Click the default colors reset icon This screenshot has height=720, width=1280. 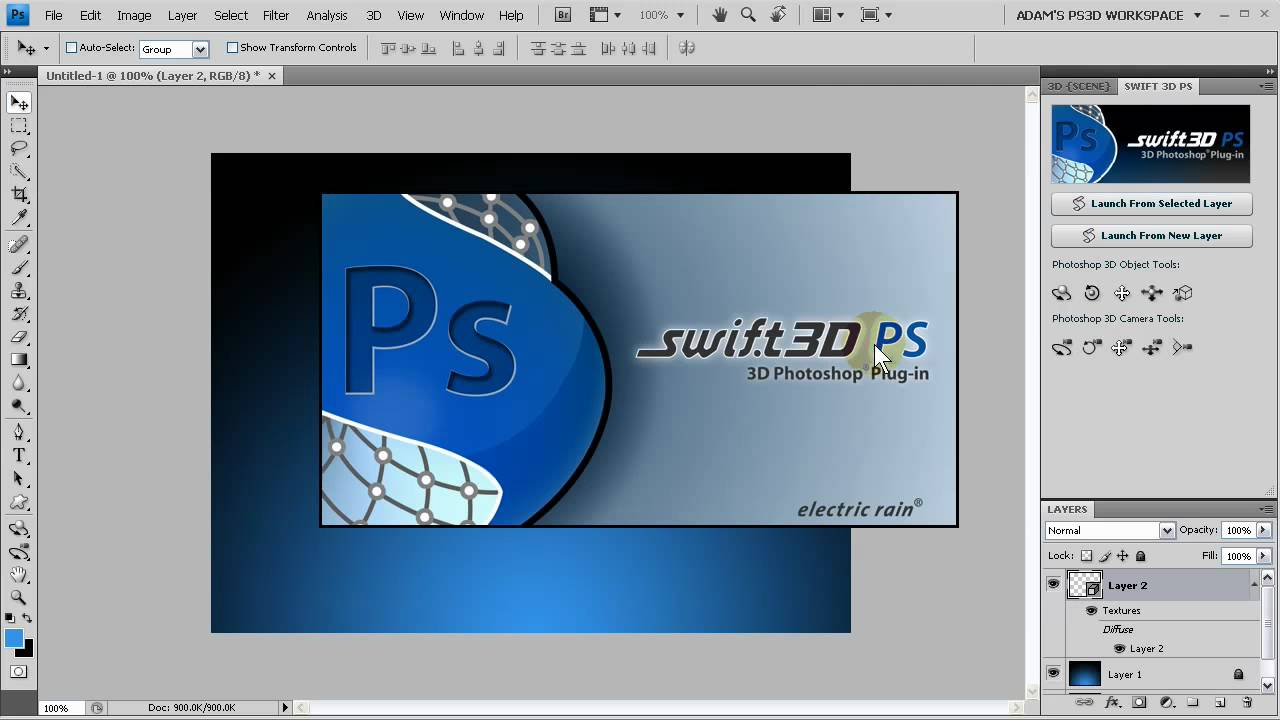9,619
